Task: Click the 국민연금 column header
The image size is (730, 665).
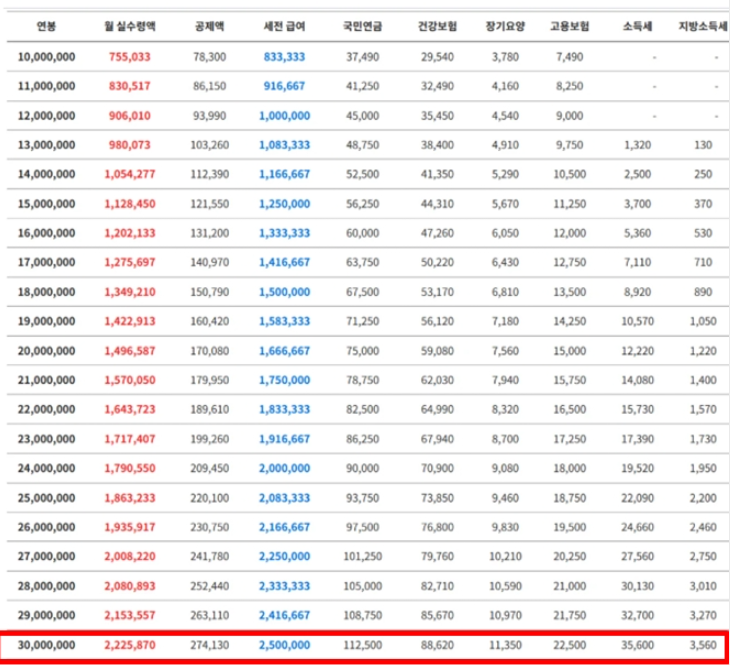Action: 363,27
